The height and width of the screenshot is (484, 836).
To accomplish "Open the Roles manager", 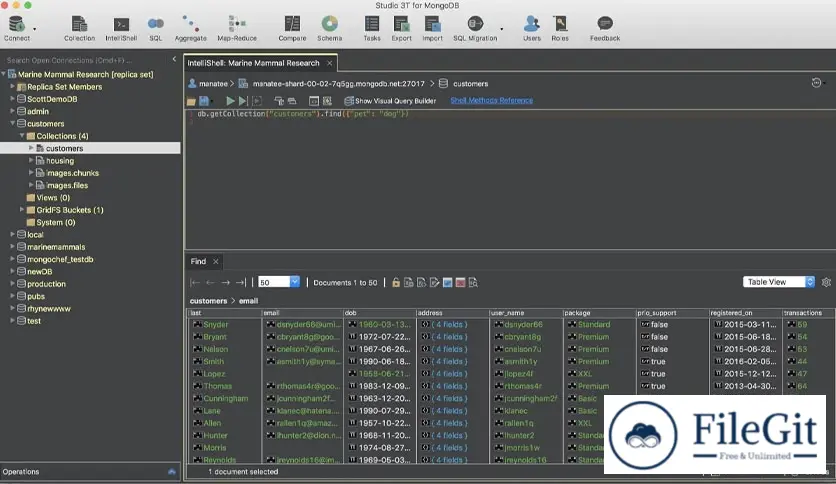I will tap(560, 28).
